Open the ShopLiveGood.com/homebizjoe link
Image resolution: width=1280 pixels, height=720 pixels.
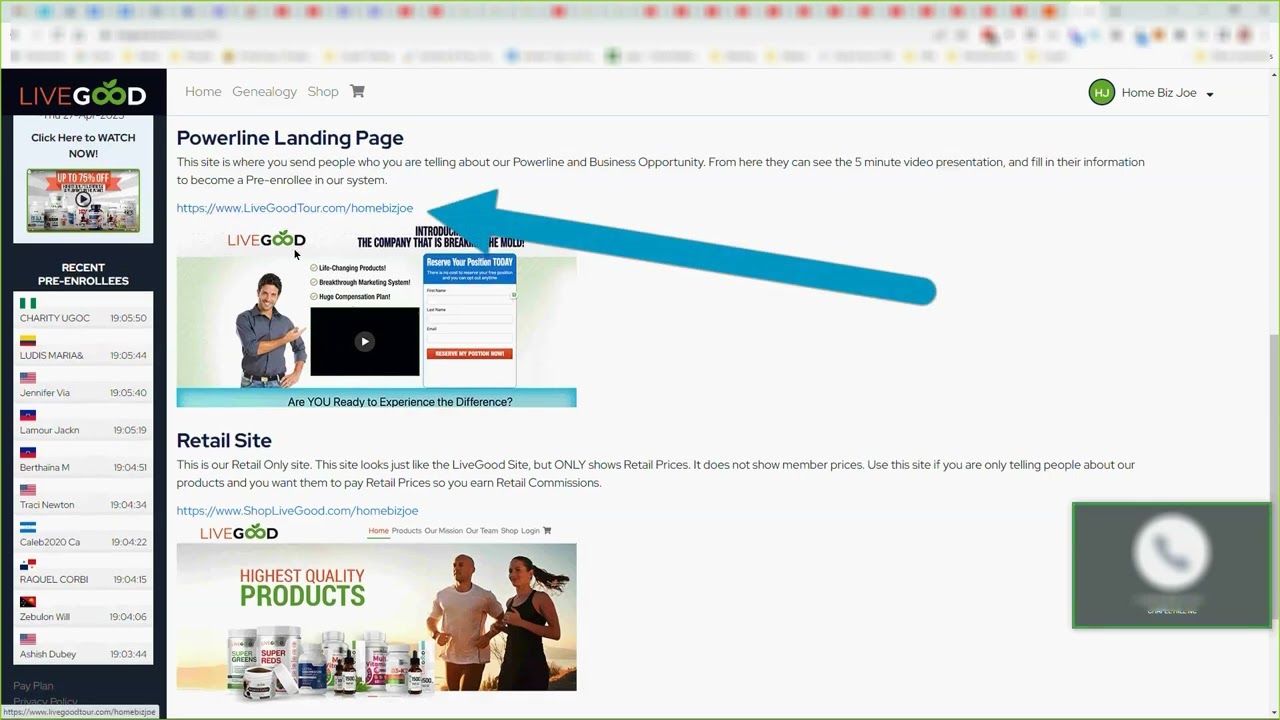tap(297, 510)
